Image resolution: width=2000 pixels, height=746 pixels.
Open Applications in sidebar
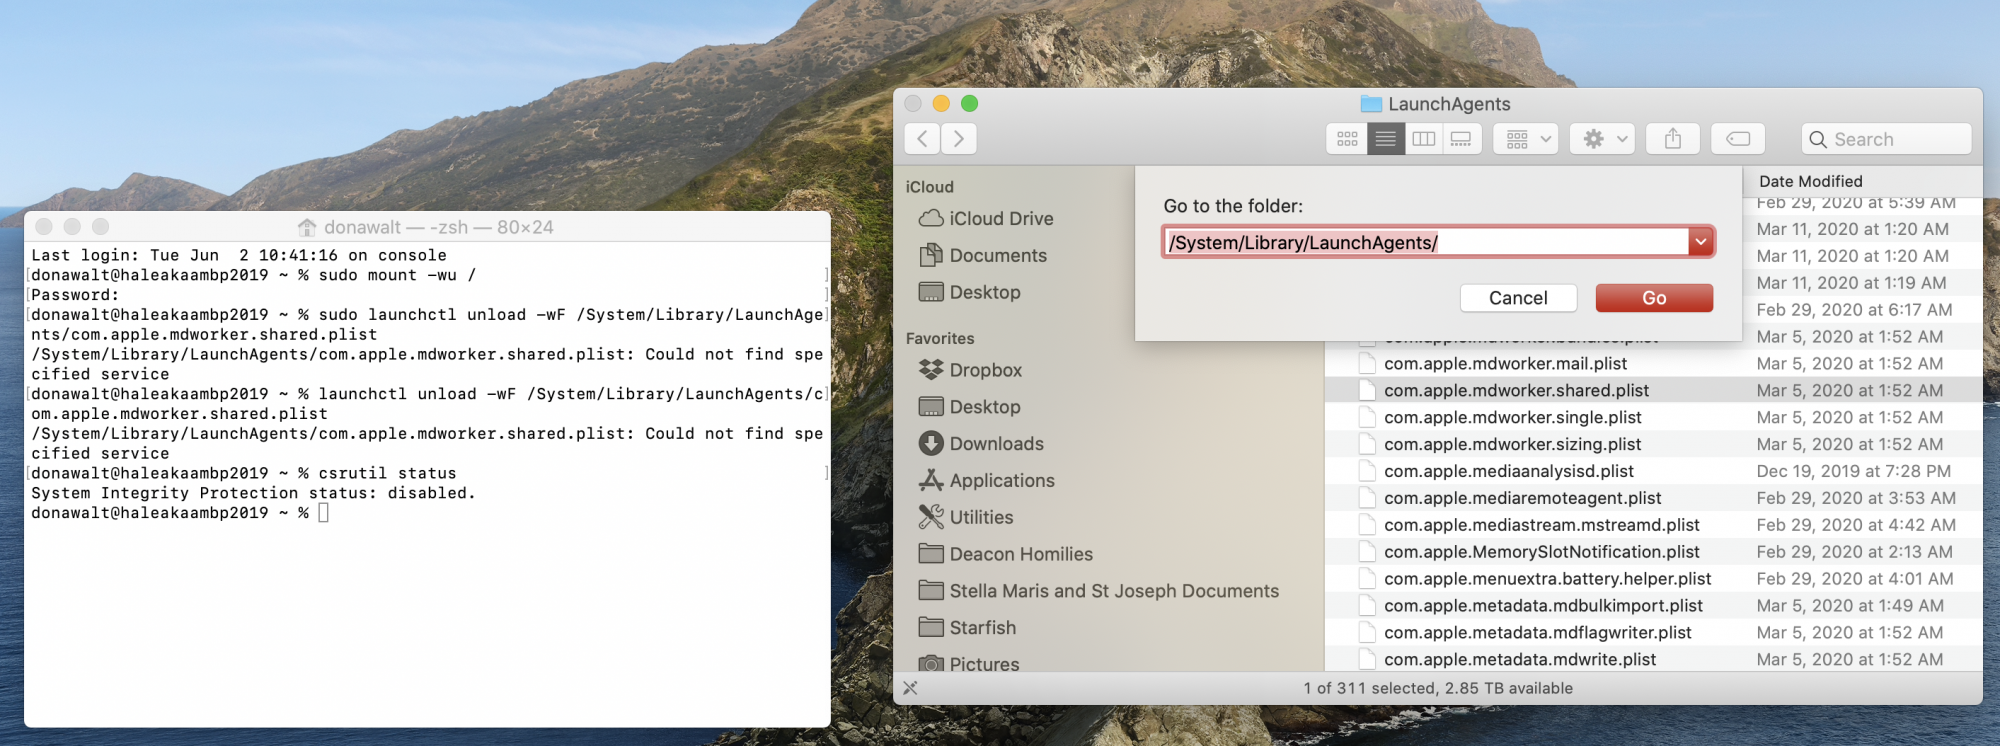coord(987,481)
